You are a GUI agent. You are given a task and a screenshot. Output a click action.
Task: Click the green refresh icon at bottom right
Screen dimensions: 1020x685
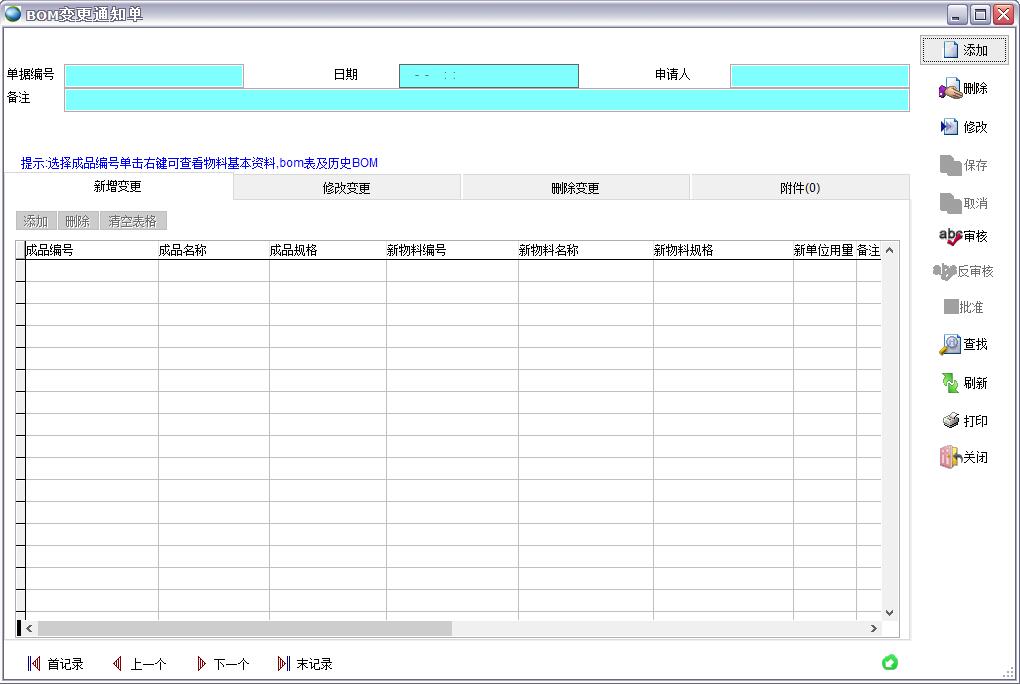889,662
